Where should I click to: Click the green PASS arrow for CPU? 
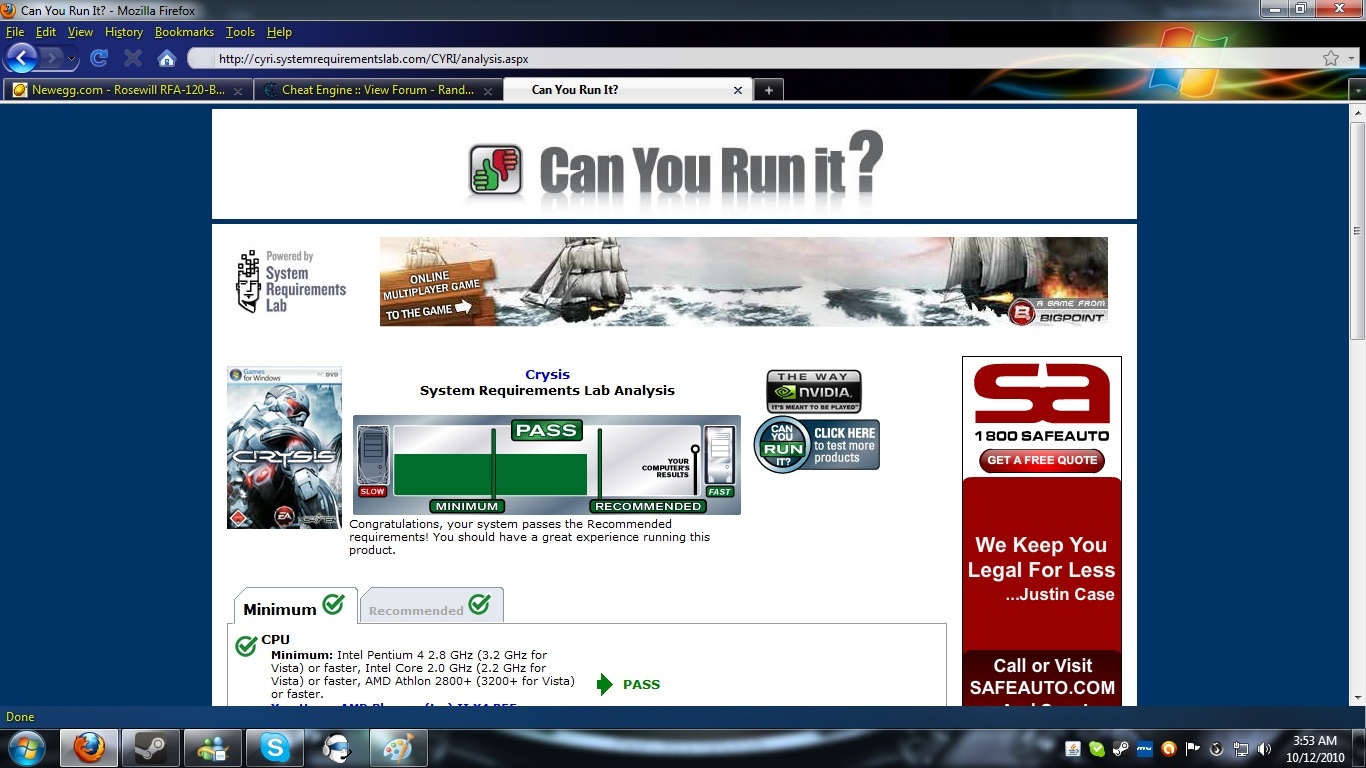pos(605,684)
